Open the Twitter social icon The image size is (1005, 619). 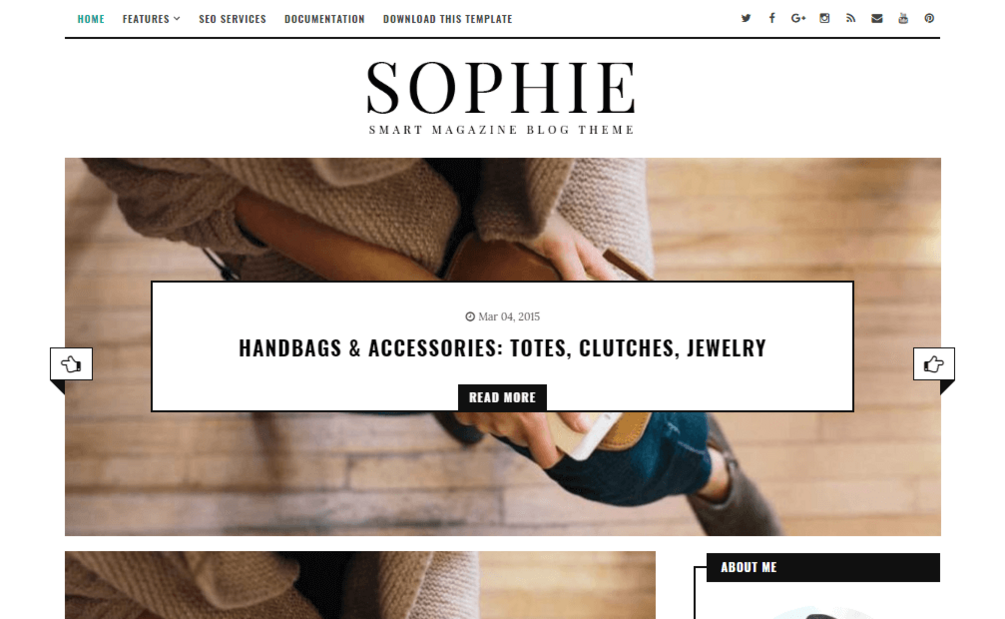click(745, 19)
